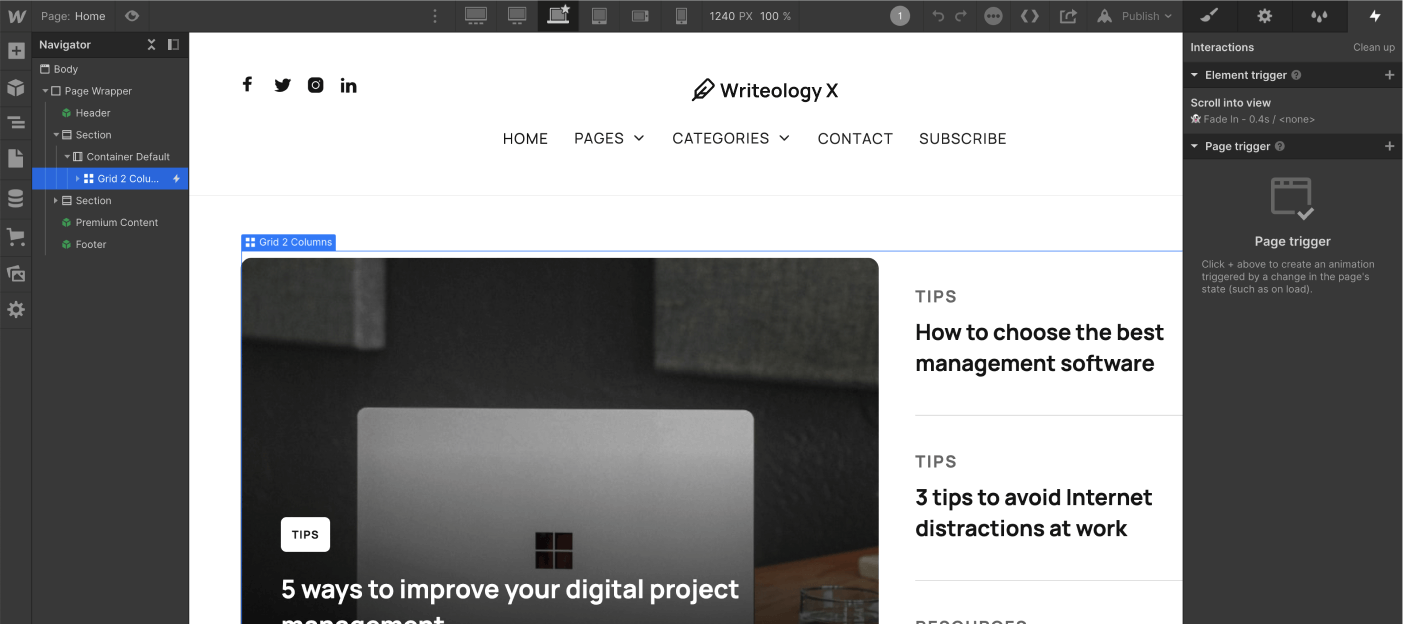
Task: Click the CONTACT nav link
Action: tap(855, 138)
